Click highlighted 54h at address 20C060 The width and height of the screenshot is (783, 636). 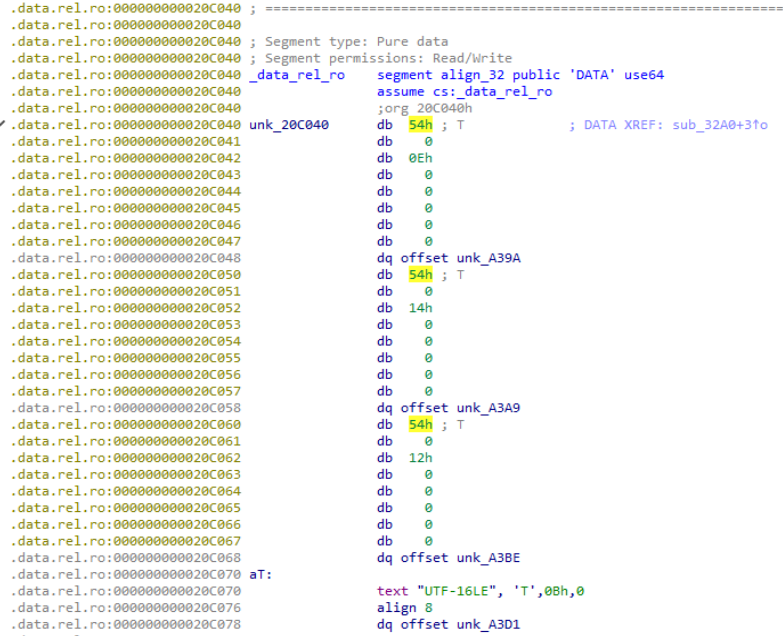(x=420, y=424)
